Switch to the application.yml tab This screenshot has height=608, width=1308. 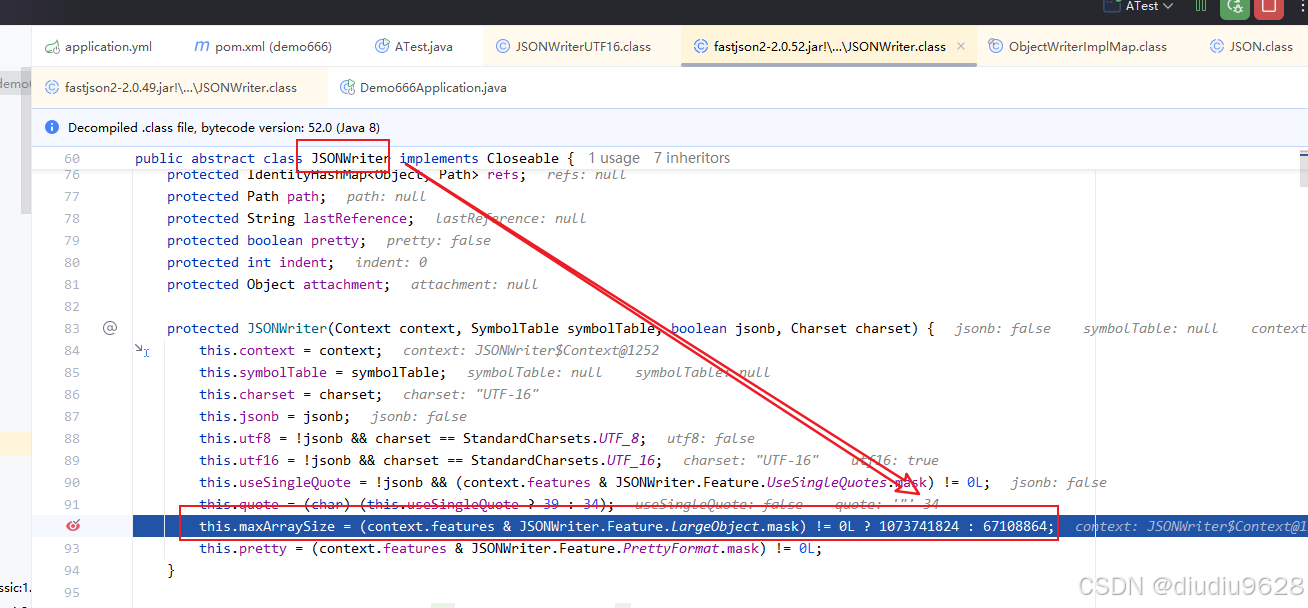98,46
